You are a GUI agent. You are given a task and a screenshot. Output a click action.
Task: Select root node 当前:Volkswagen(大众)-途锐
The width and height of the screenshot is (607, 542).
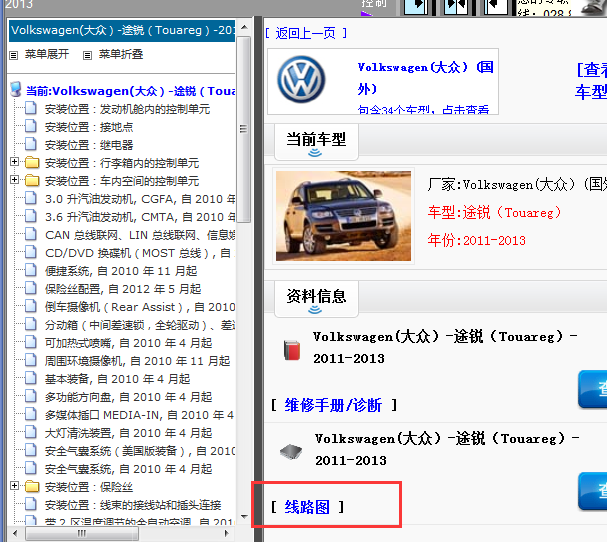tap(130, 91)
